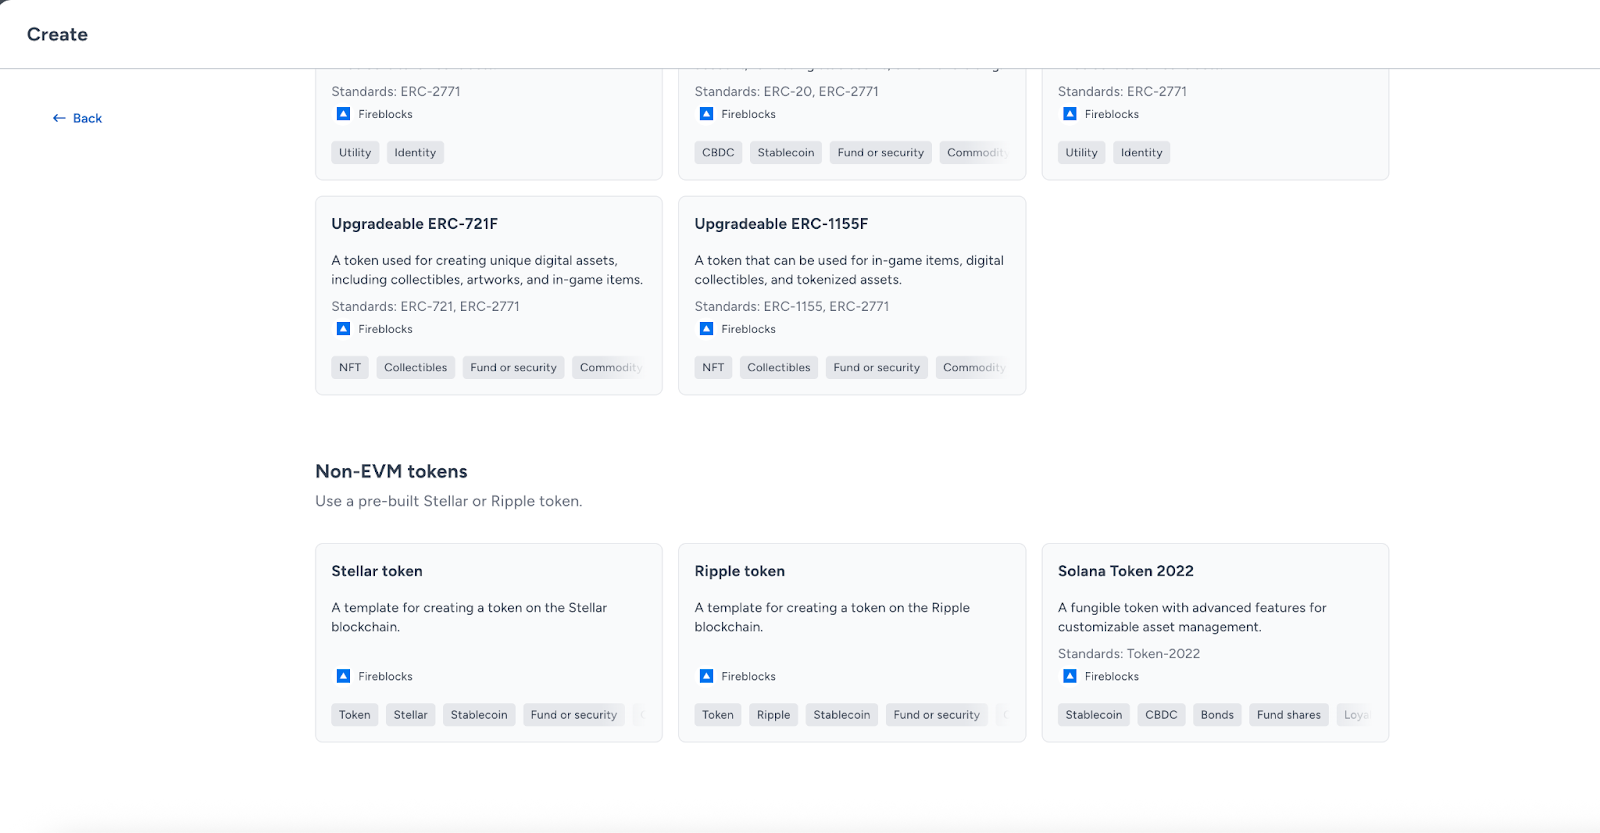Viewport: 1600px width, 833px height.
Task: Click Stablecoin tag next to top CBDC tag
Action: [x=786, y=153]
